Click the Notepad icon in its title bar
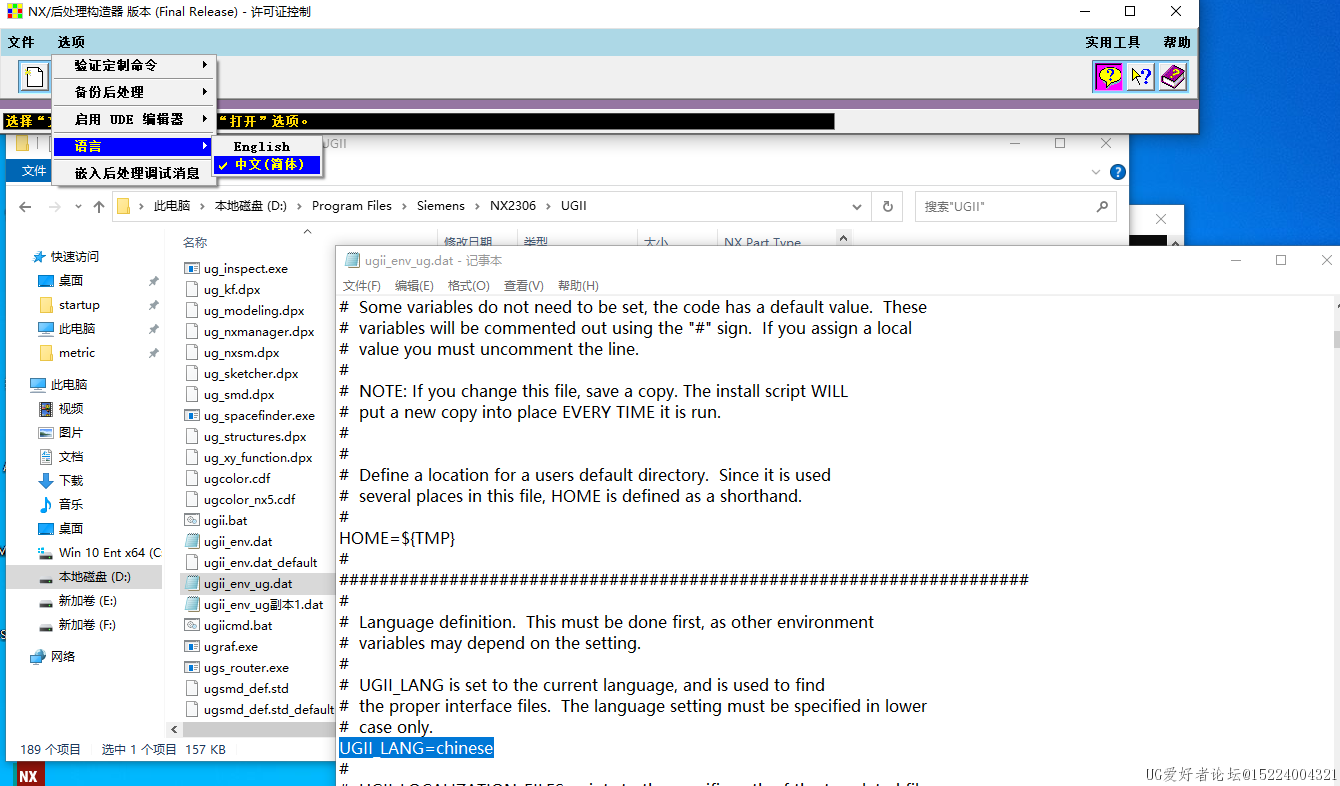Image resolution: width=1340 pixels, height=786 pixels. tap(352, 260)
